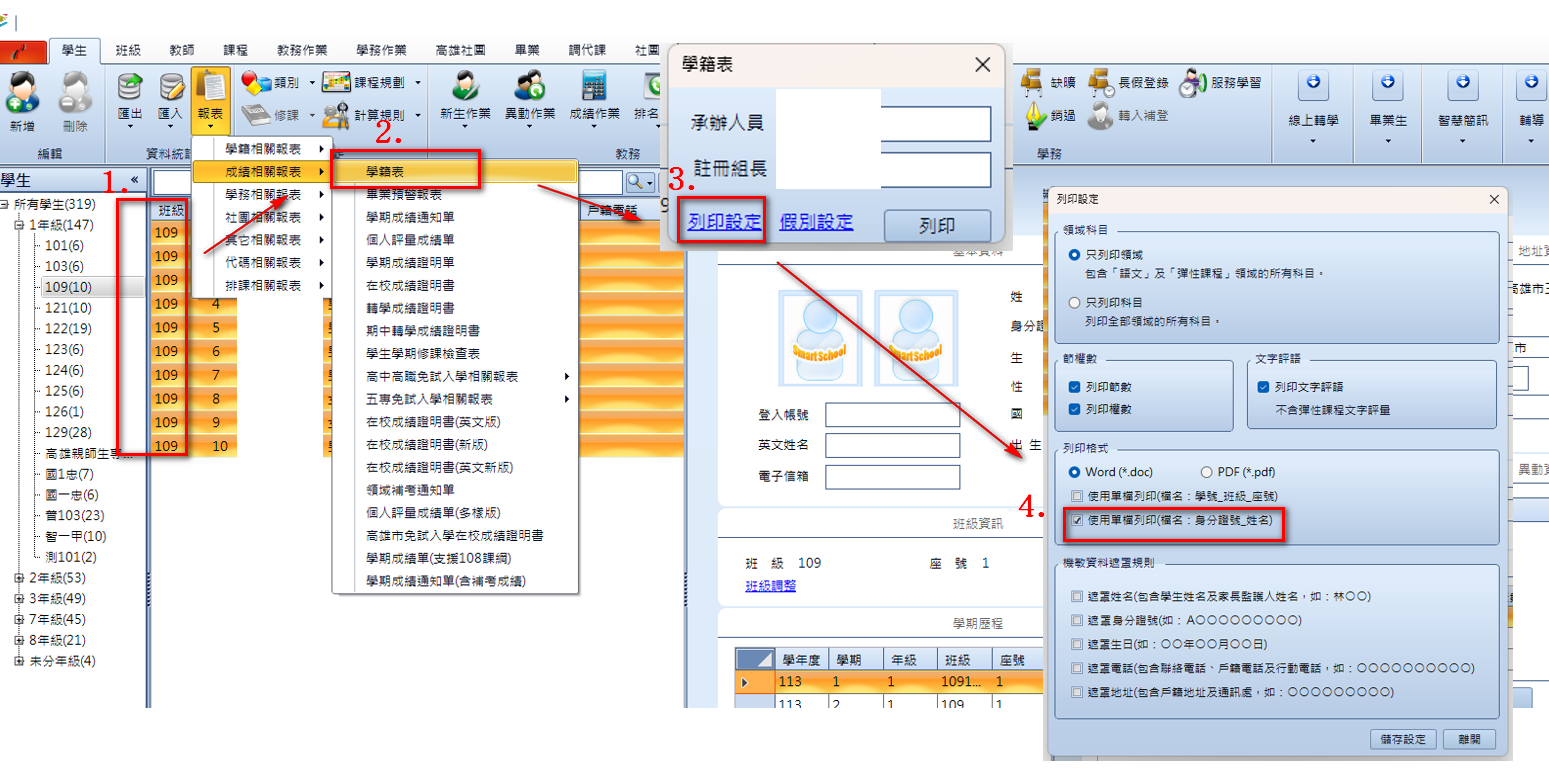
Task: Enable the 遮蓋電話 masking checkbox
Action: (1076, 668)
